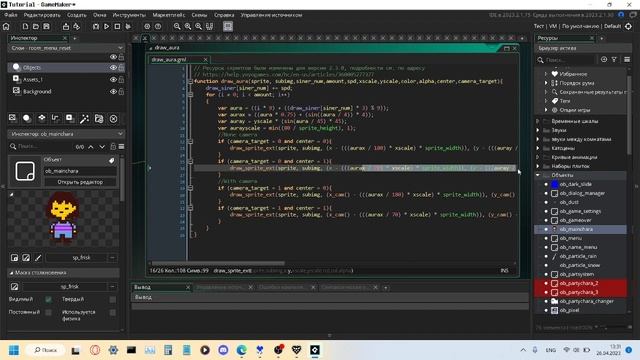Open the Справка menu
640x360 pixels.
pyautogui.click(x=224, y=15)
